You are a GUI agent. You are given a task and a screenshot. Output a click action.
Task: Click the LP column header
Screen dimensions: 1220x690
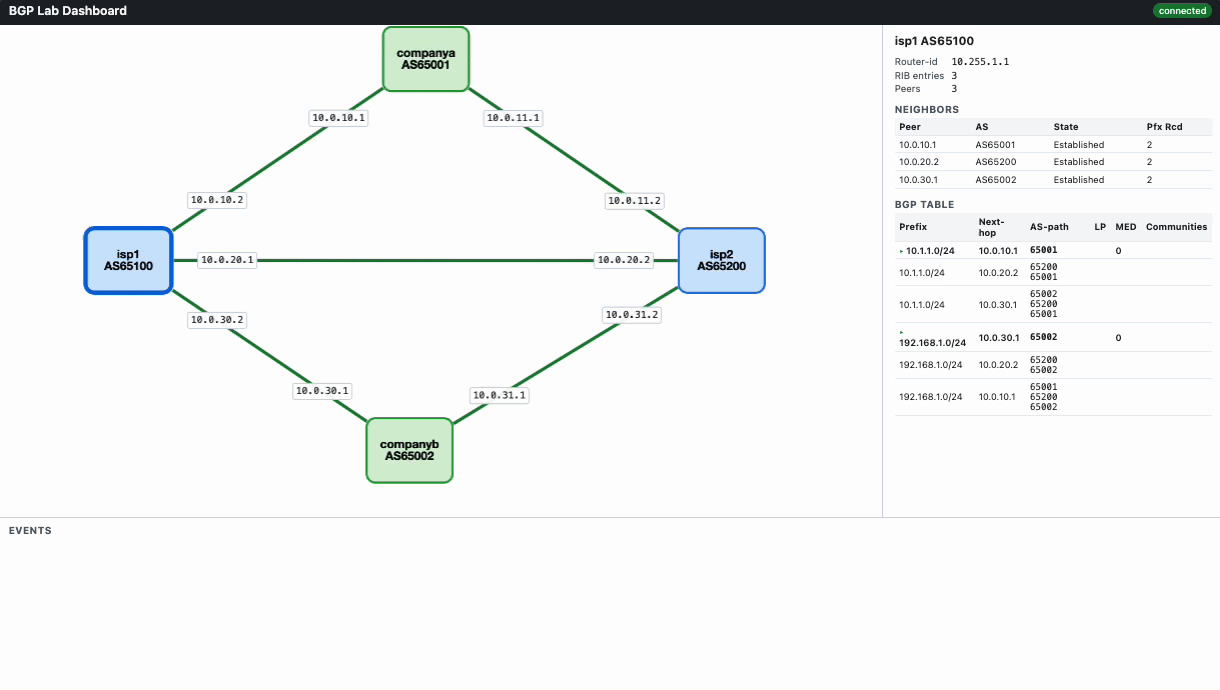(1100, 227)
